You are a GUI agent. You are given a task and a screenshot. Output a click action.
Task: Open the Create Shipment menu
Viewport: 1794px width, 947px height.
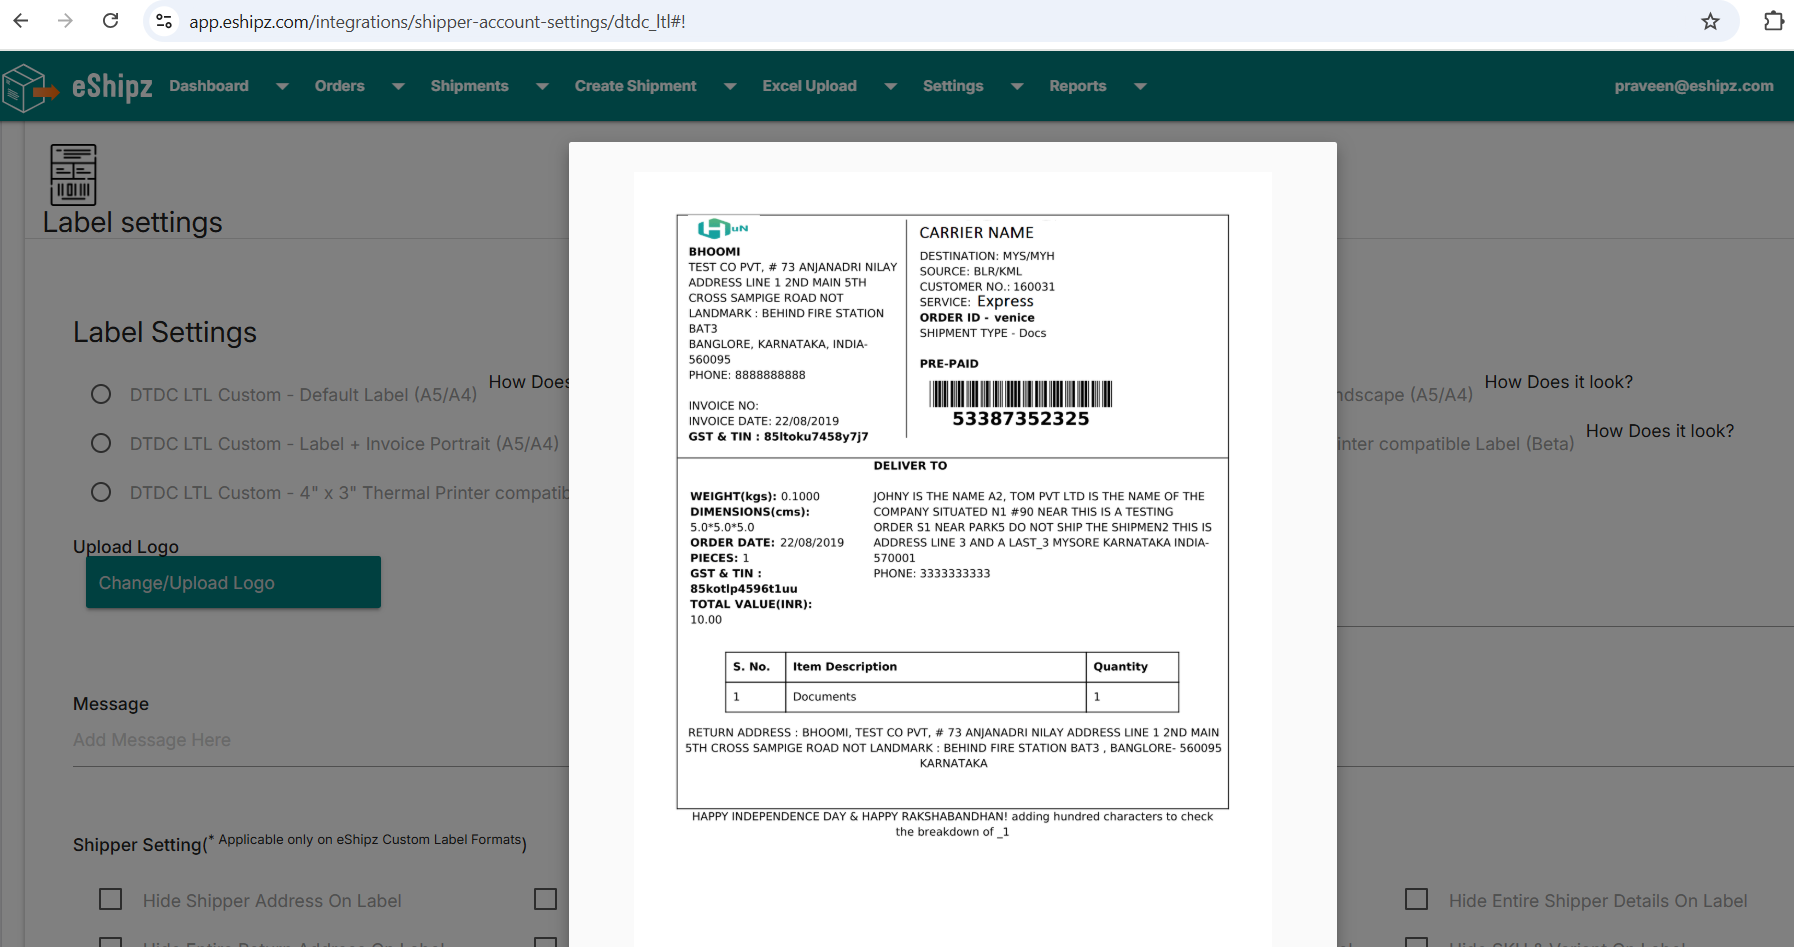coord(635,86)
